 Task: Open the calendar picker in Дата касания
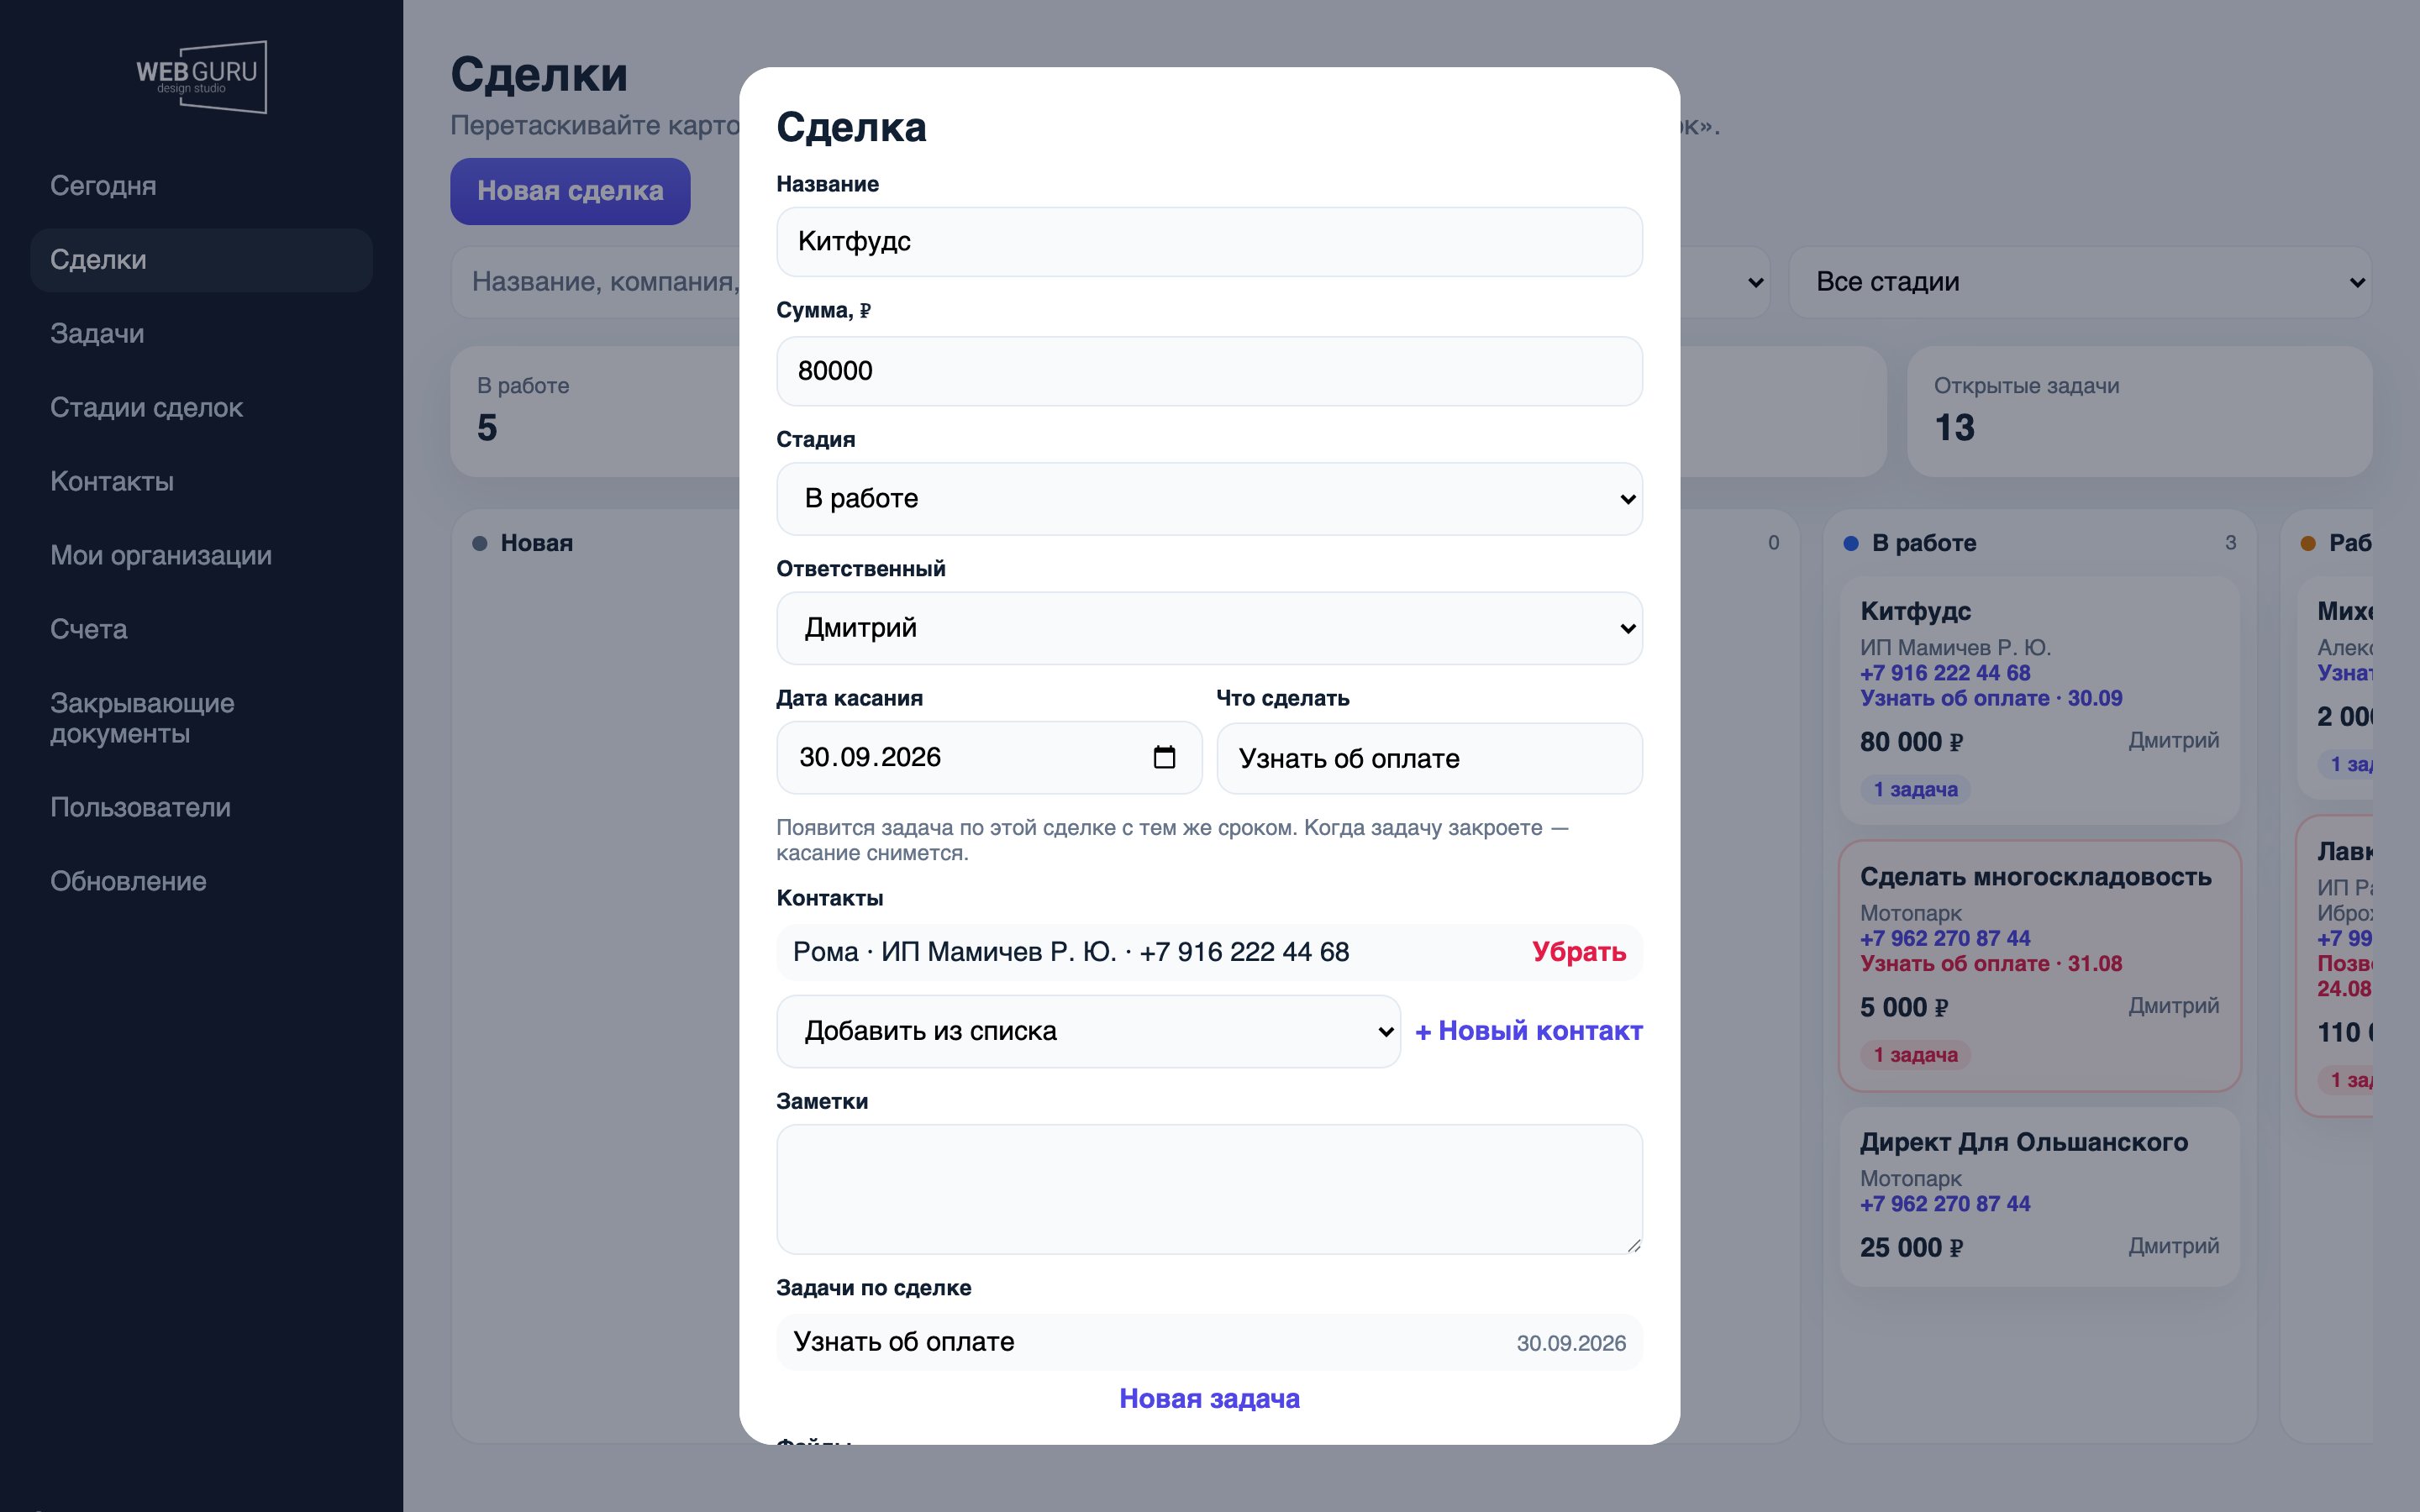pos(1164,757)
